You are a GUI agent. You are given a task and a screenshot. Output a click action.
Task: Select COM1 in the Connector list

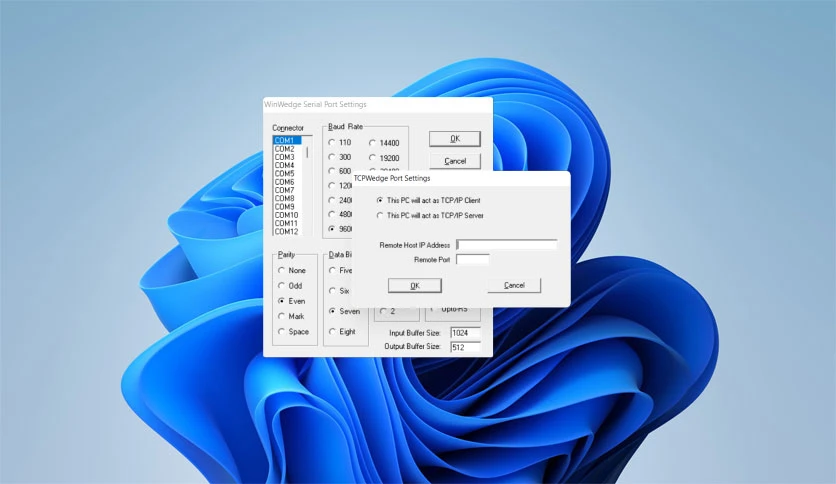[287, 140]
